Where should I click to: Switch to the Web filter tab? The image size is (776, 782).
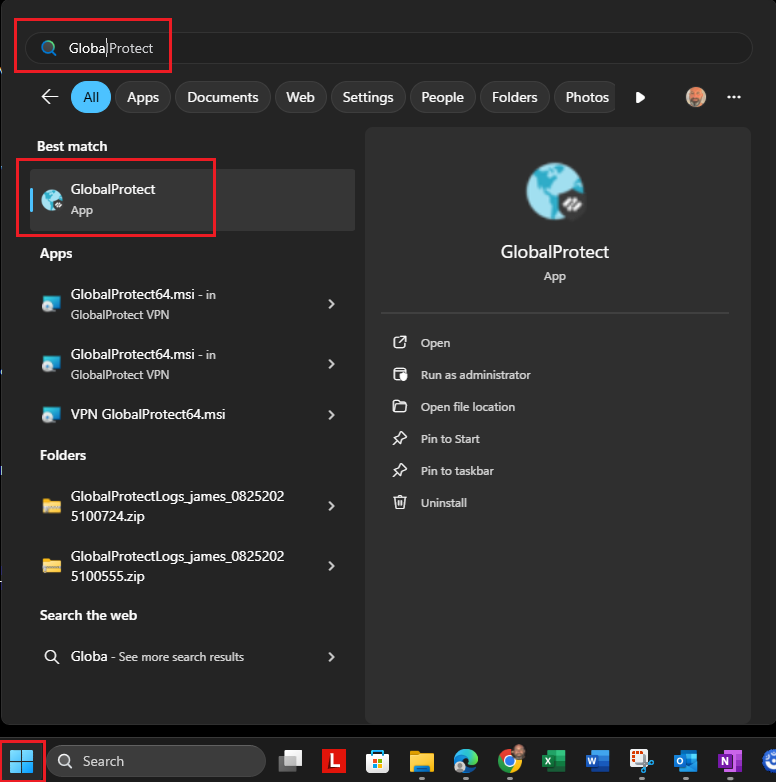point(300,97)
